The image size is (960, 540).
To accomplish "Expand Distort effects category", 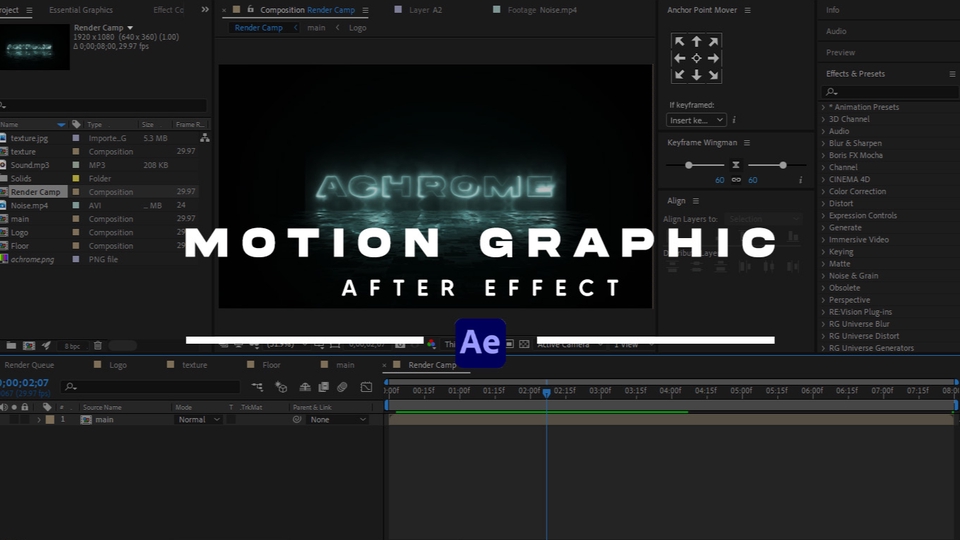I will pos(823,203).
